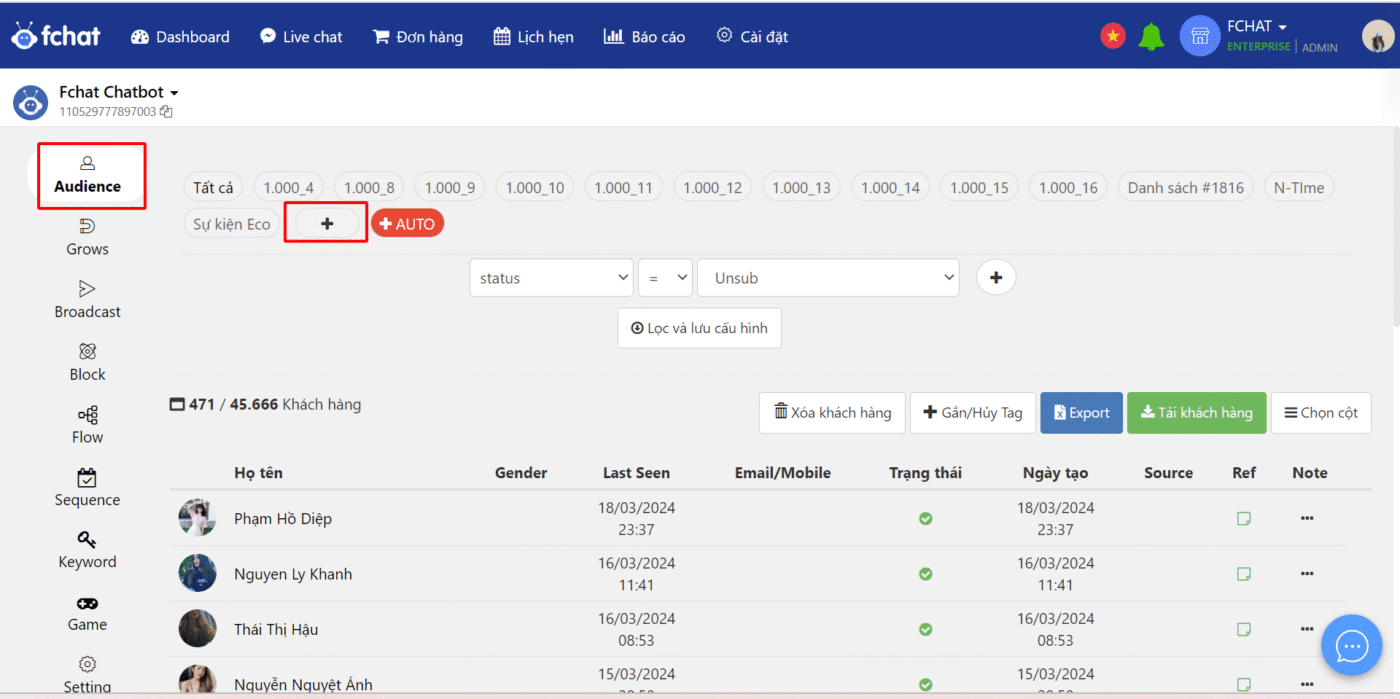Select the 1.000_10 audience list tab
Image resolution: width=1400 pixels, height=699 pixels.
pos(534,187)
